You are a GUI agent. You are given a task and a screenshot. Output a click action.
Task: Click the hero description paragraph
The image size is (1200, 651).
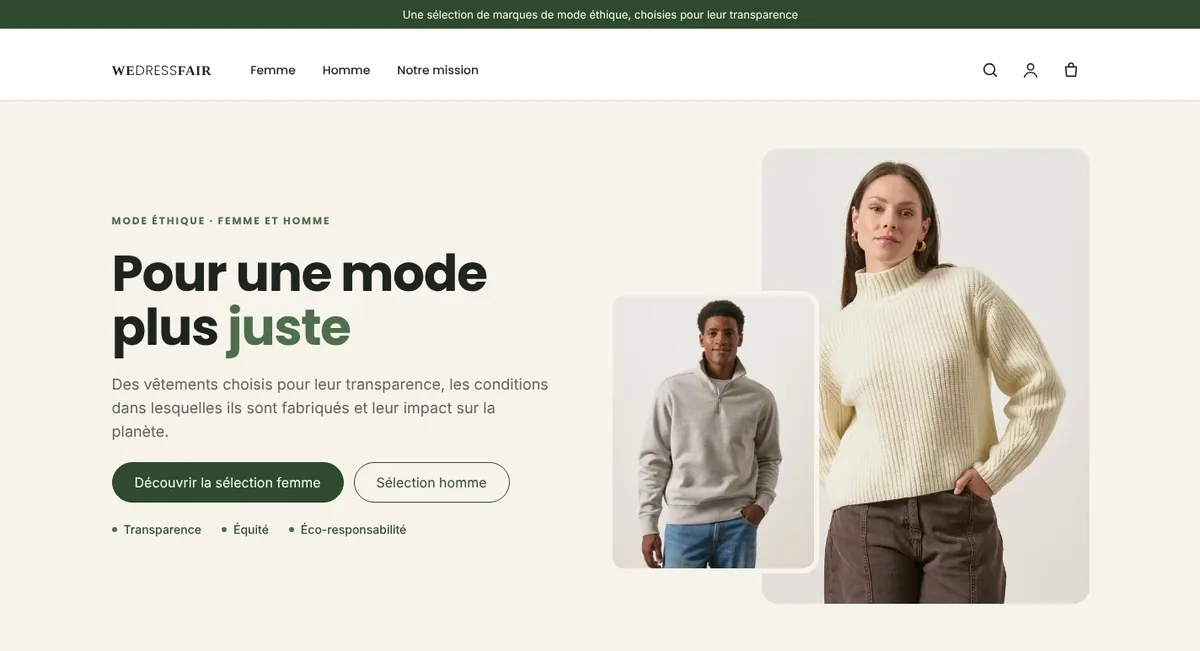[330, 408]
